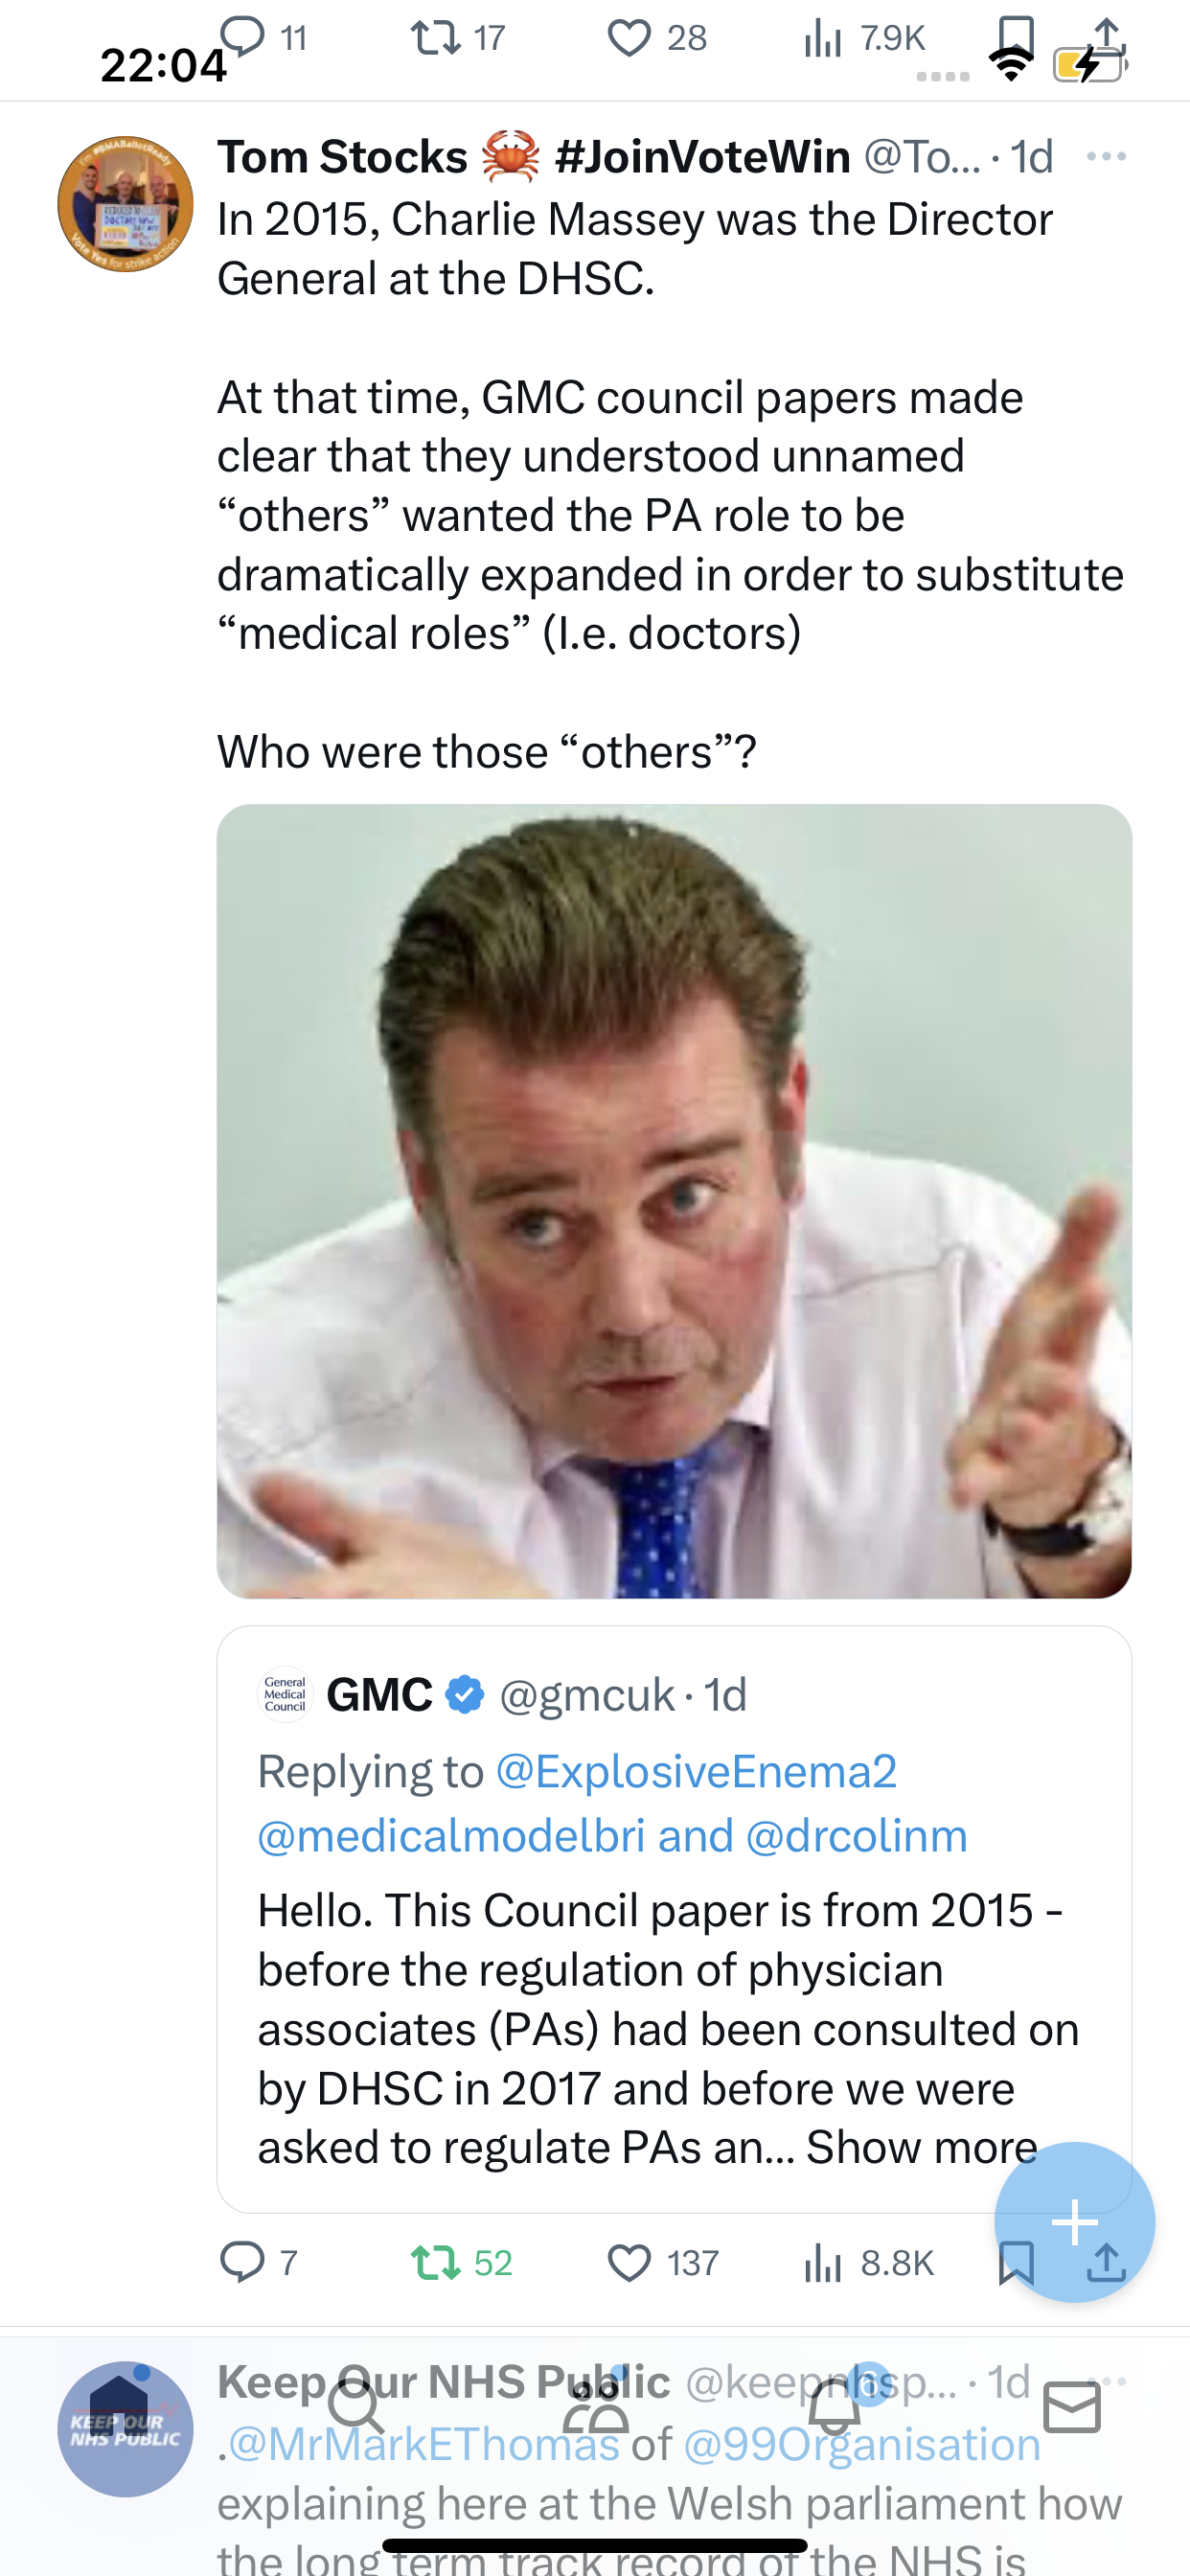Share Tom Stocks' tweet via share icon

pos(1106,2262)
